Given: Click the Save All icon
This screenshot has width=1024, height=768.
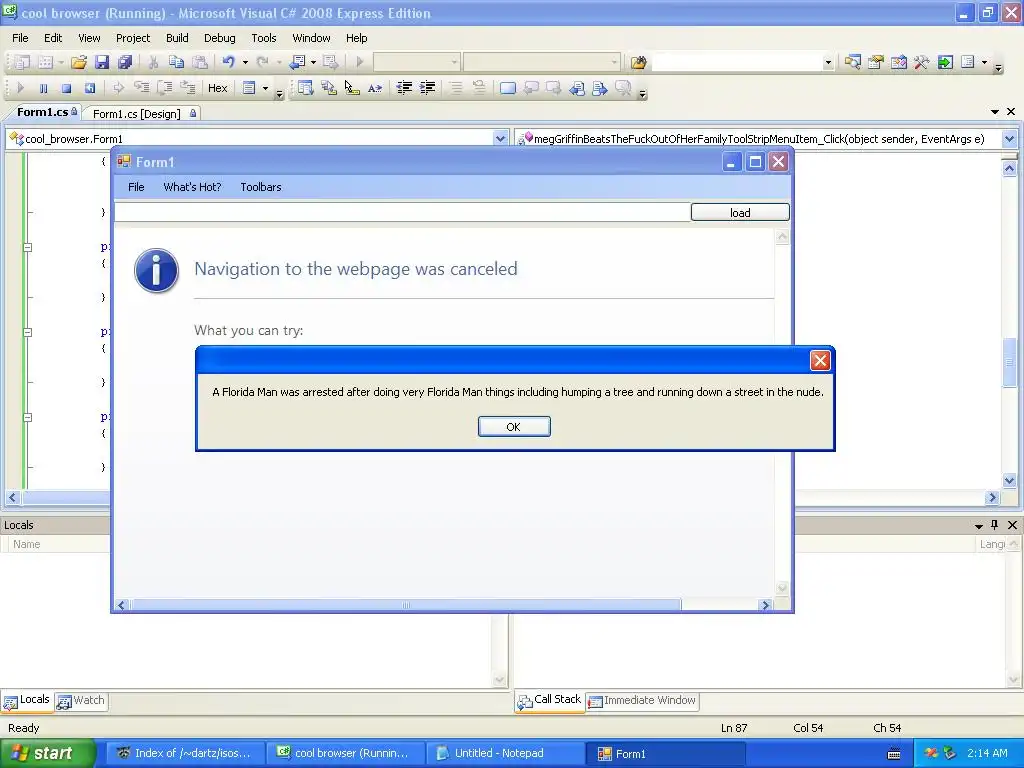Looking at the screenshot, I should click(125, 62).
